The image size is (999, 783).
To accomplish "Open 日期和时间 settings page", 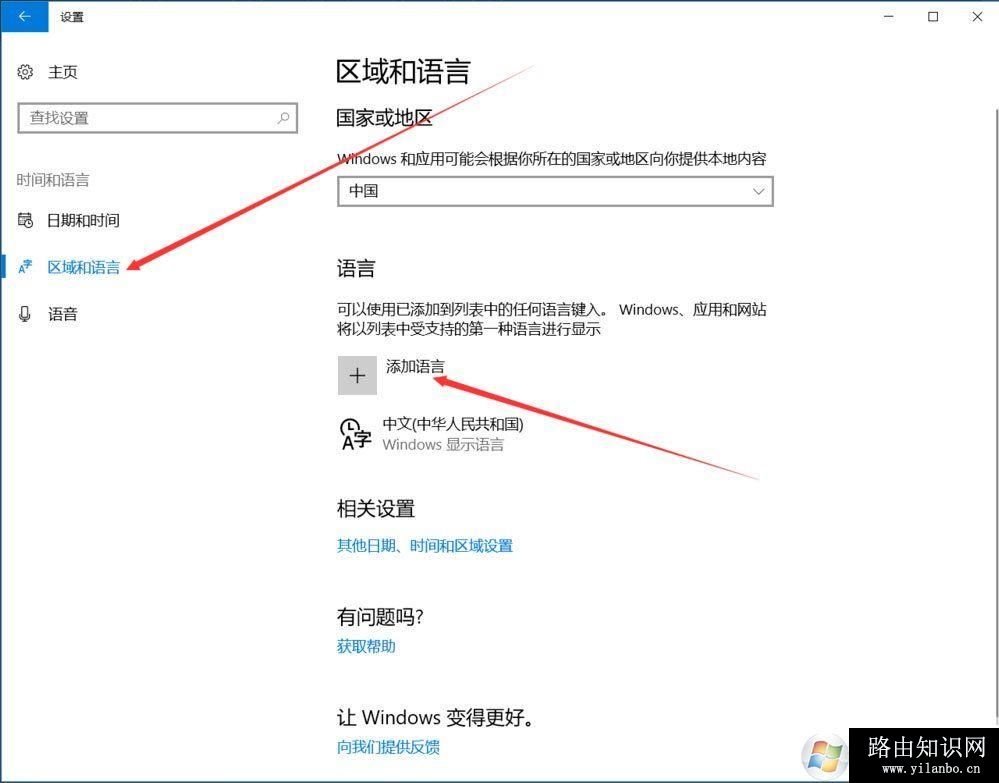I will click(x=83, y=220).
